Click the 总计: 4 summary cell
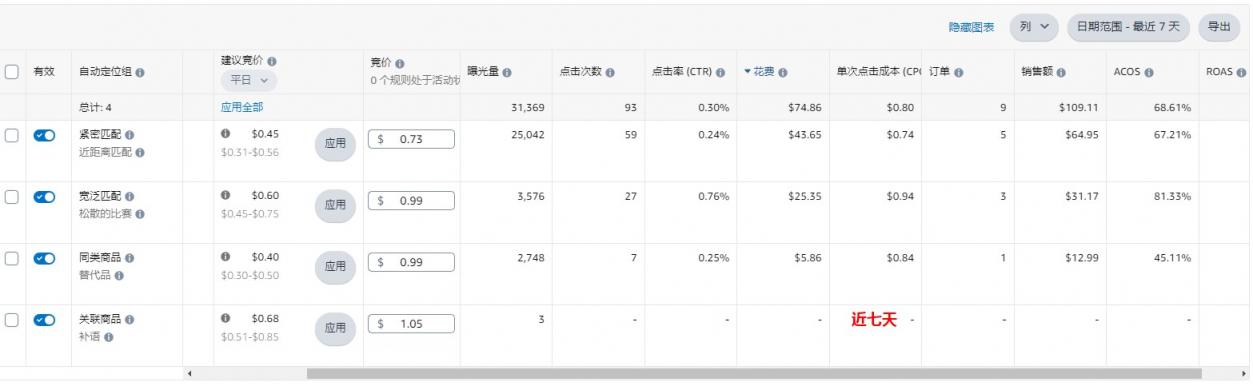Viewport: 1253px width, 386px height. click(96, 106)
